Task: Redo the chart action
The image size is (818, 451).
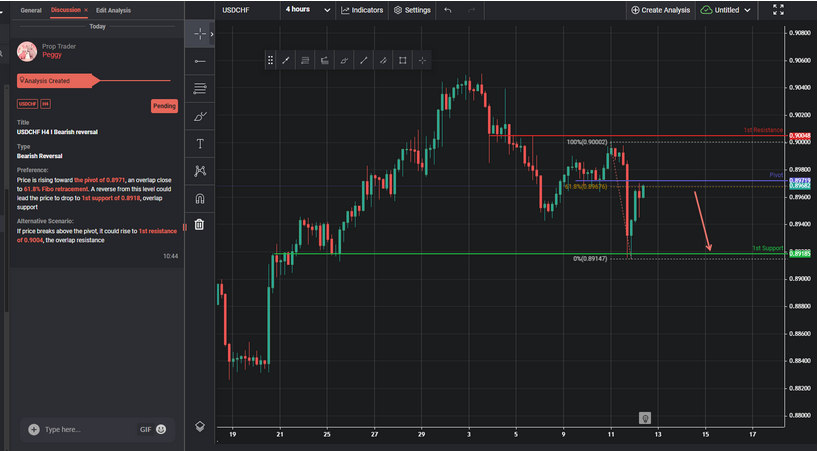Action: coord(472,10)
